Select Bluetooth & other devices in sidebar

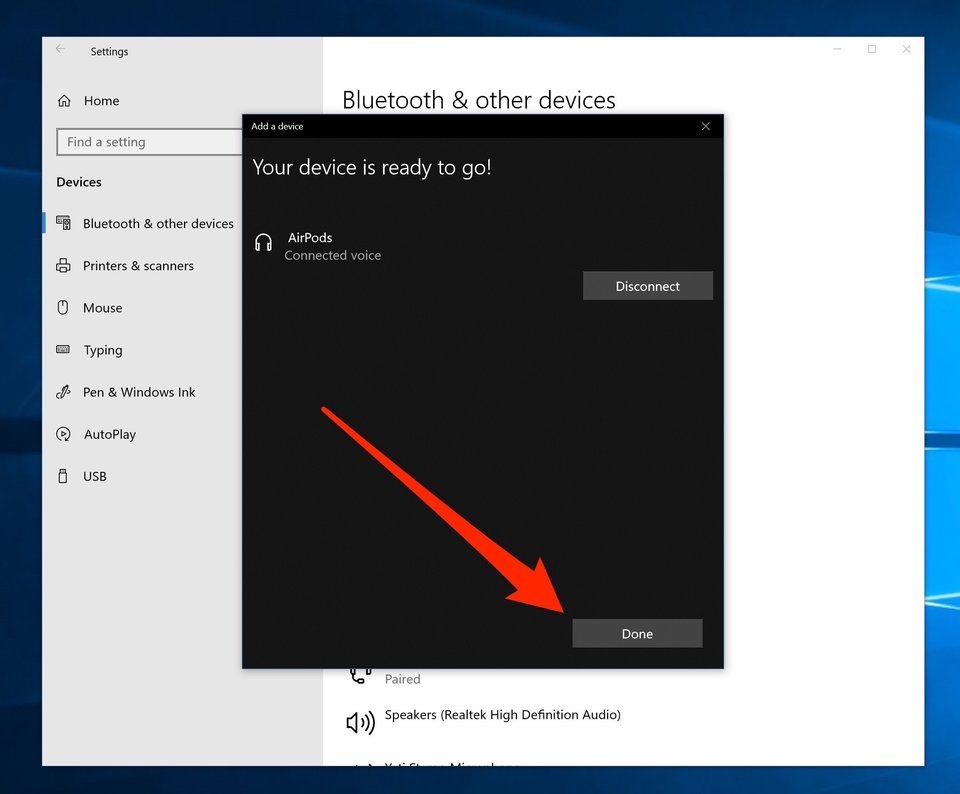pyautogui.click(x=157, y=224)
